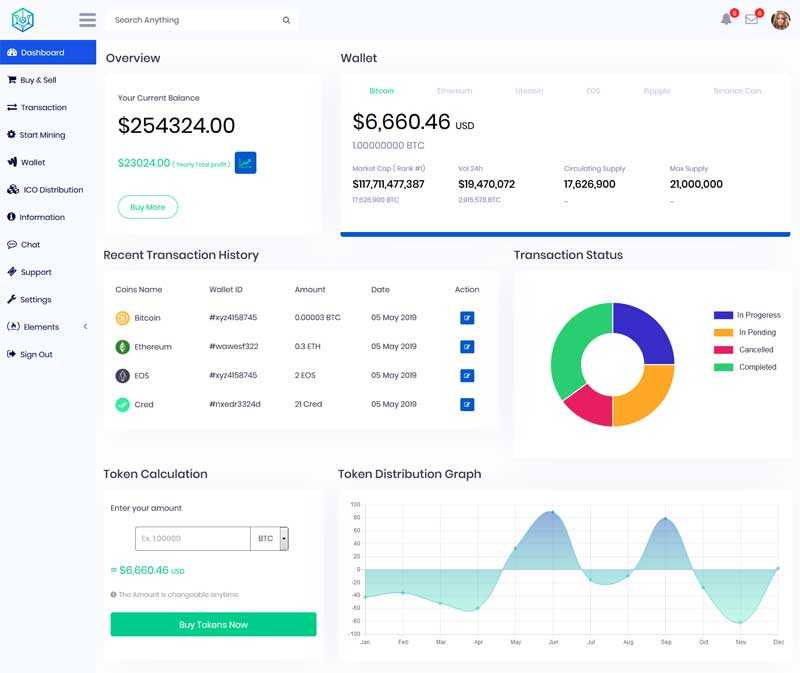Click the user profile avatar
800x673 pixels.
coord(780,20)
